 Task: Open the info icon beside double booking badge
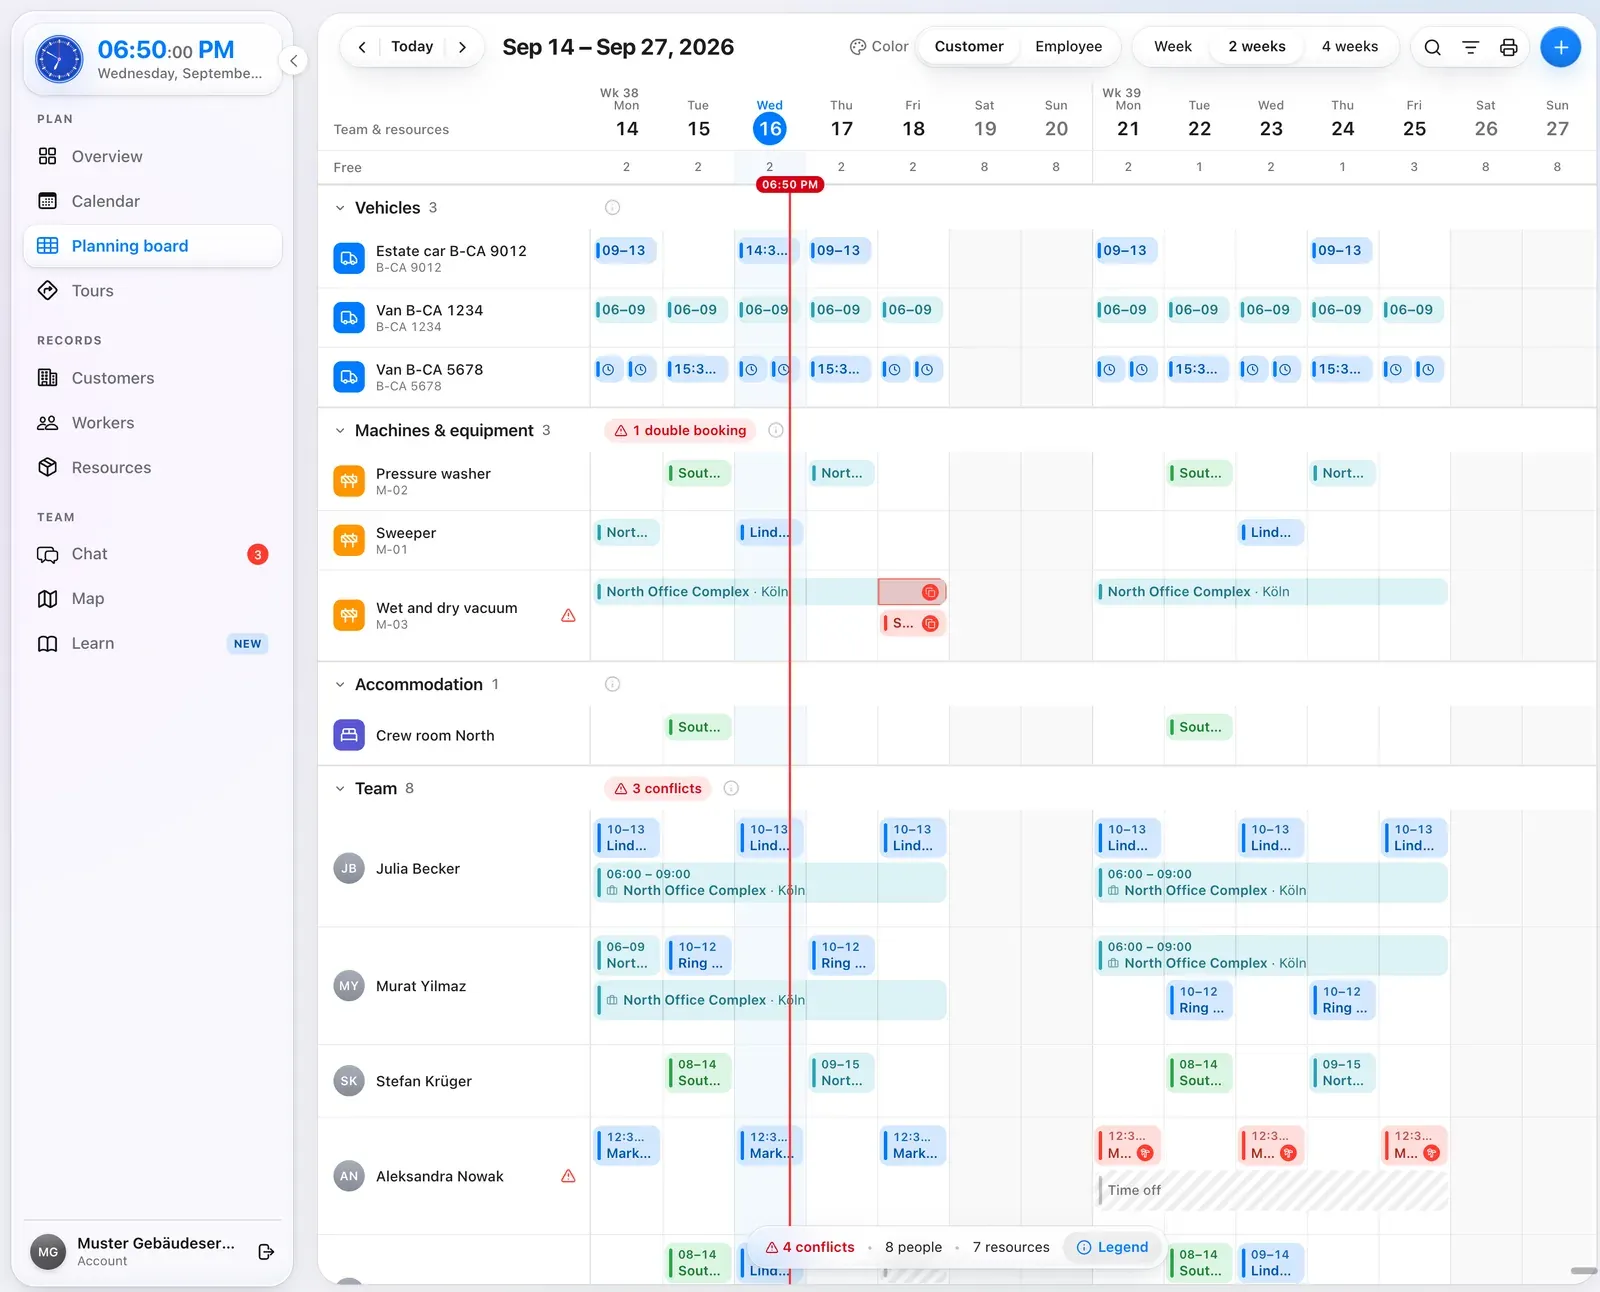[775, 430]
